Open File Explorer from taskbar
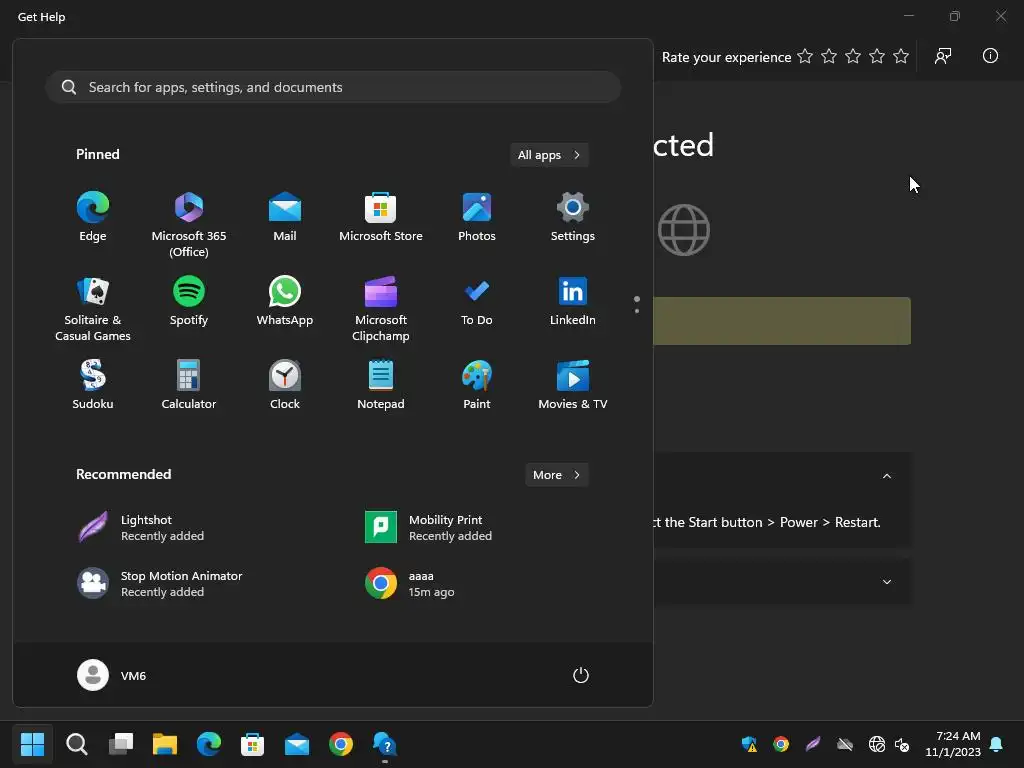 [165, 744]
